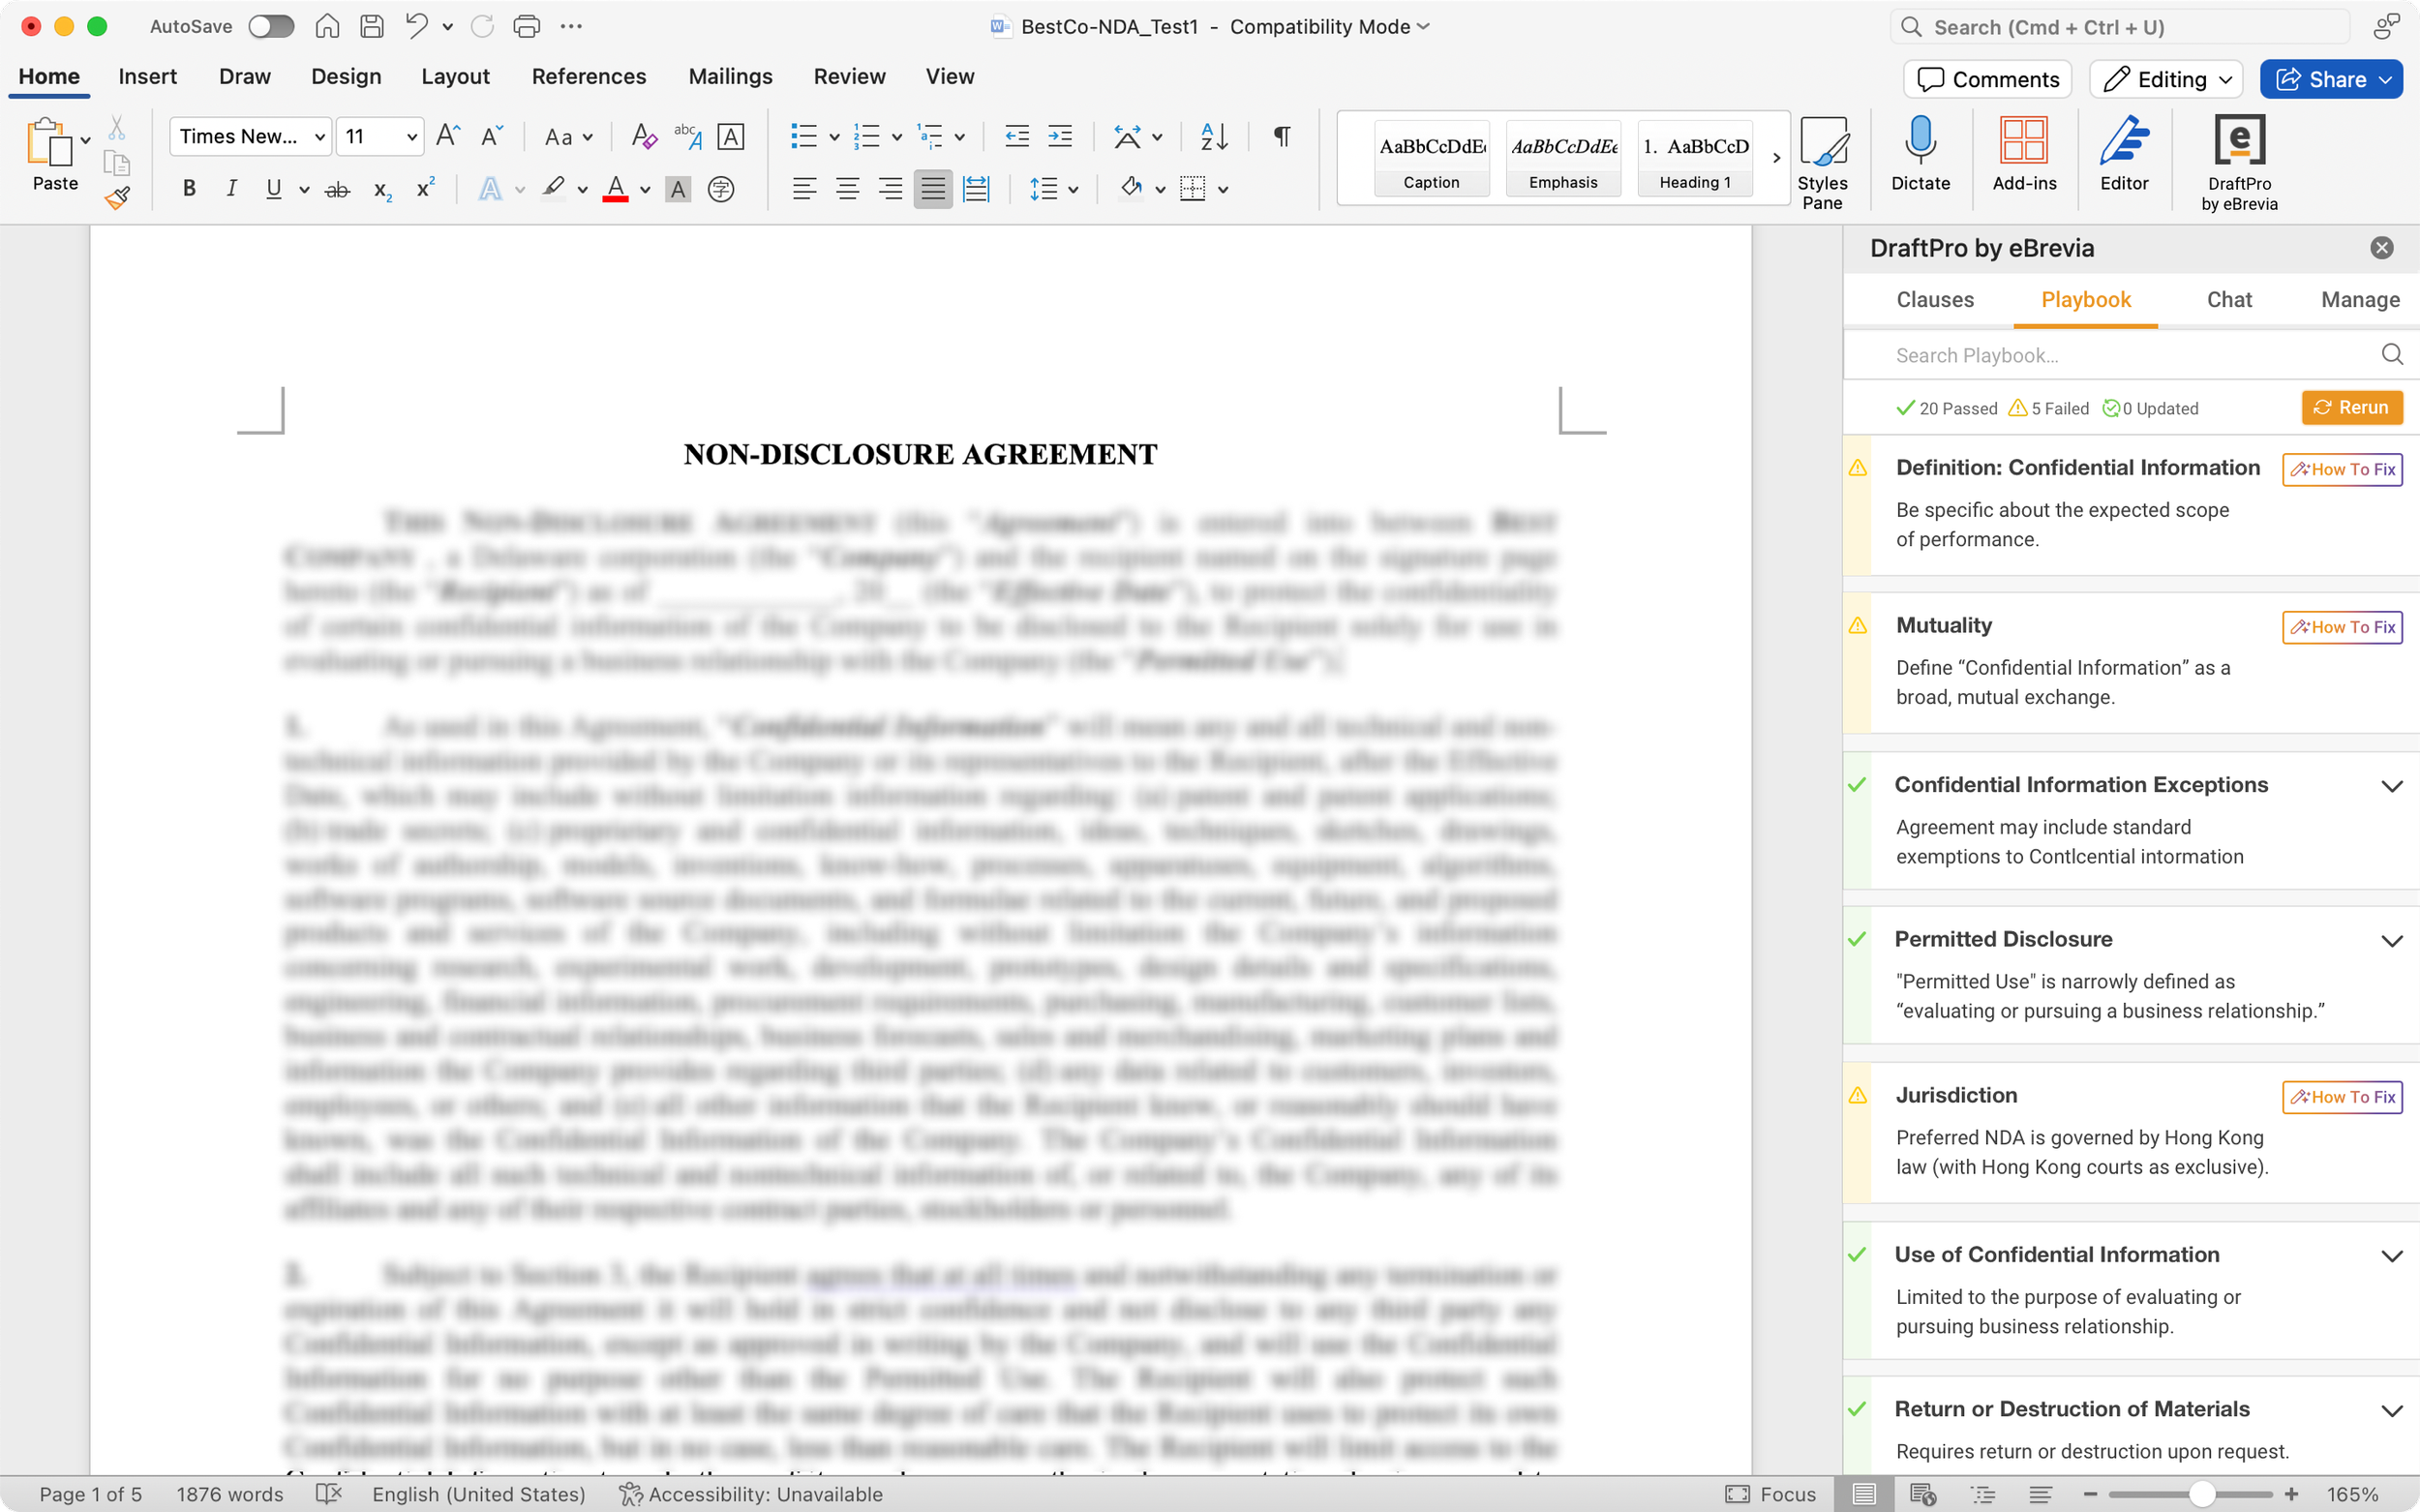Apply the Heading 1 style thumbnail

[x=1694, y=158]
